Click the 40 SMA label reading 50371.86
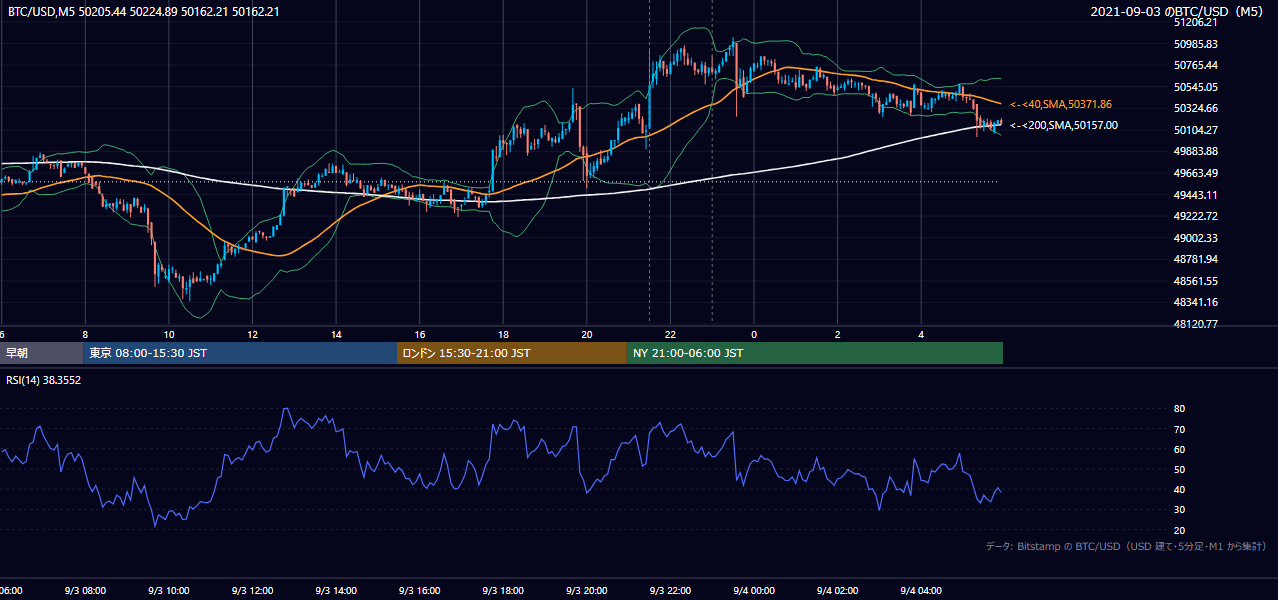This screenshot has height=600, width=1278. coord(1061,104)
